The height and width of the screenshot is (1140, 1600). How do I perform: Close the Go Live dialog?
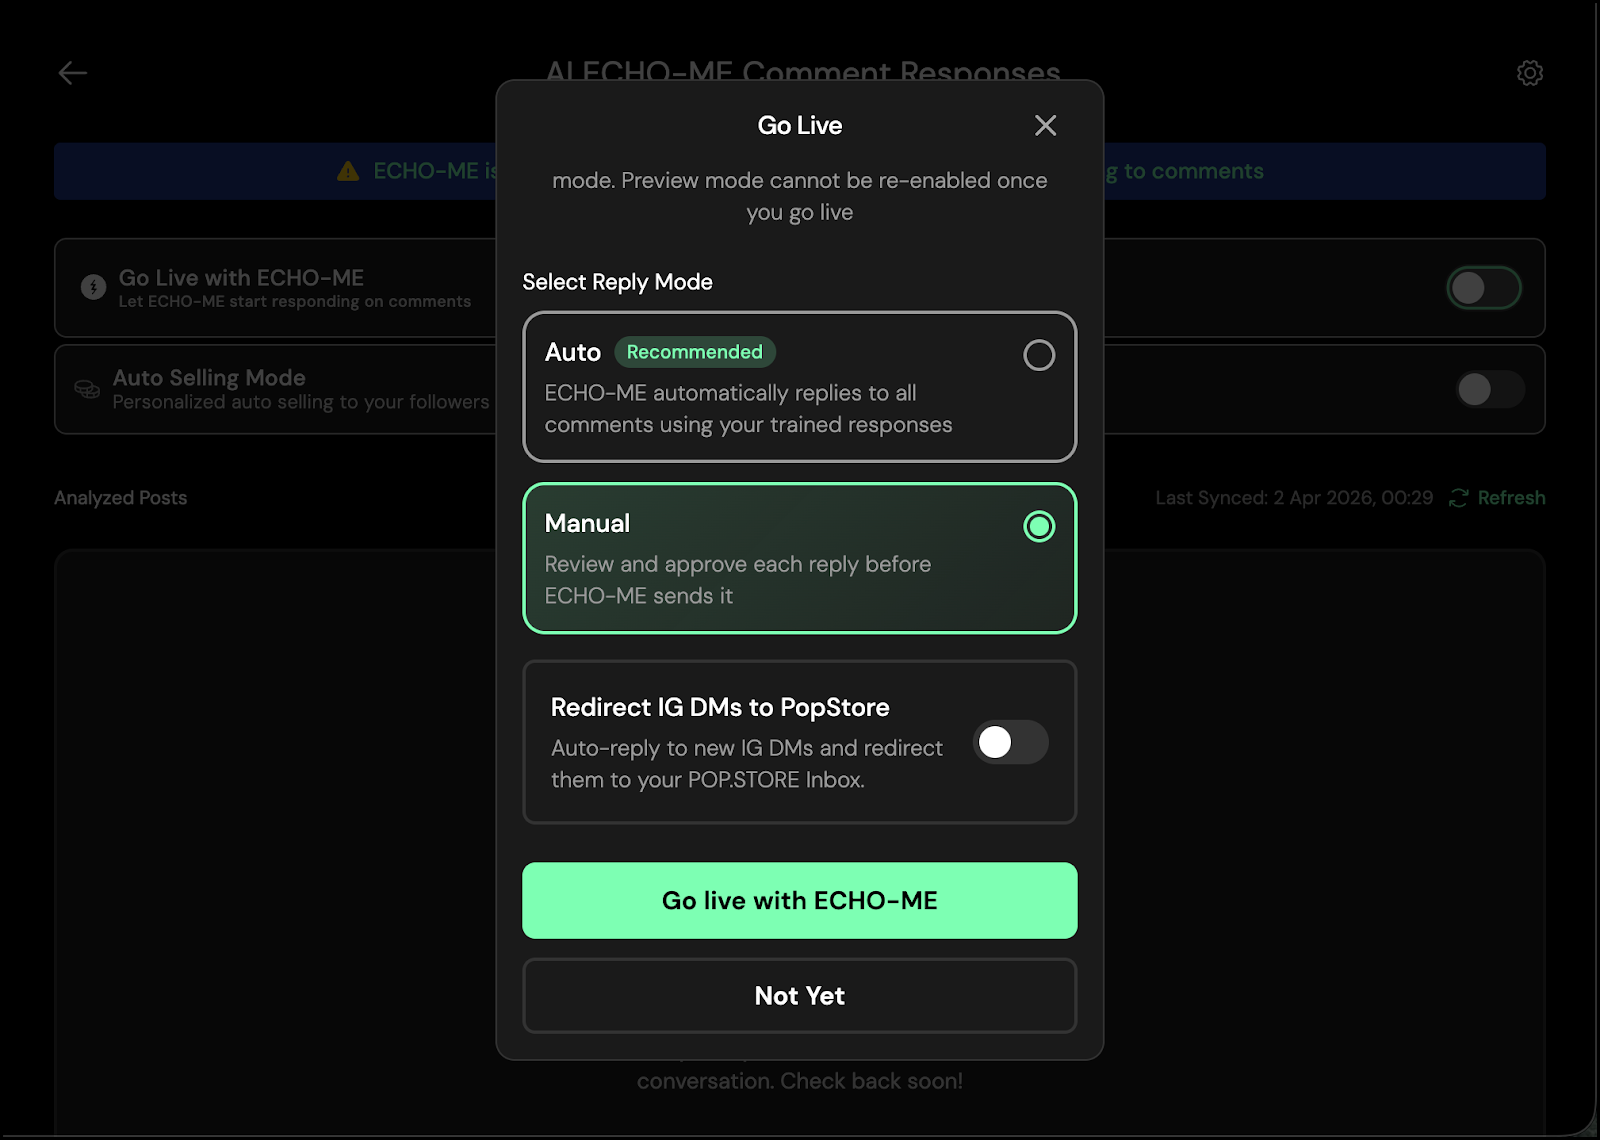pyautogui.click(x=1045, y=125)
